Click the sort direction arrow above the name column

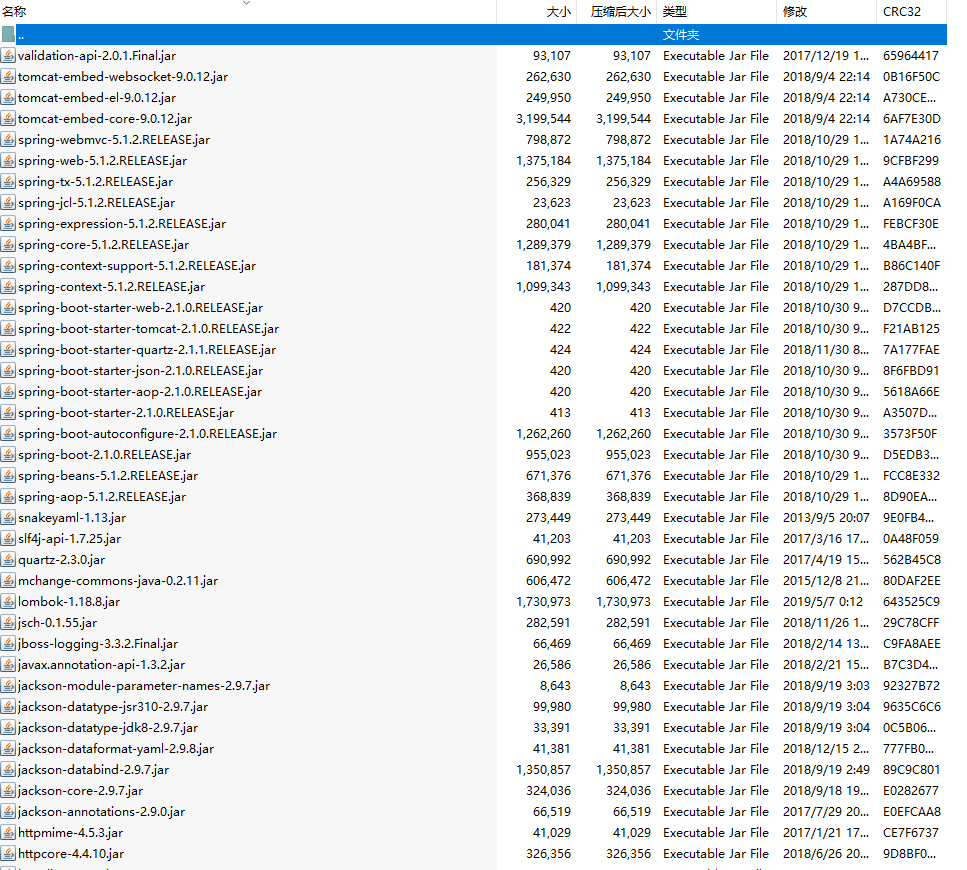click(x=246, y=3)
